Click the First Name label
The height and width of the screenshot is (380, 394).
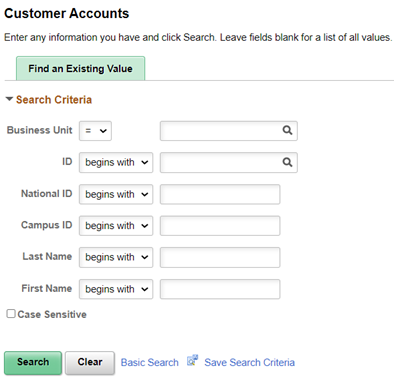pos(47,288)
